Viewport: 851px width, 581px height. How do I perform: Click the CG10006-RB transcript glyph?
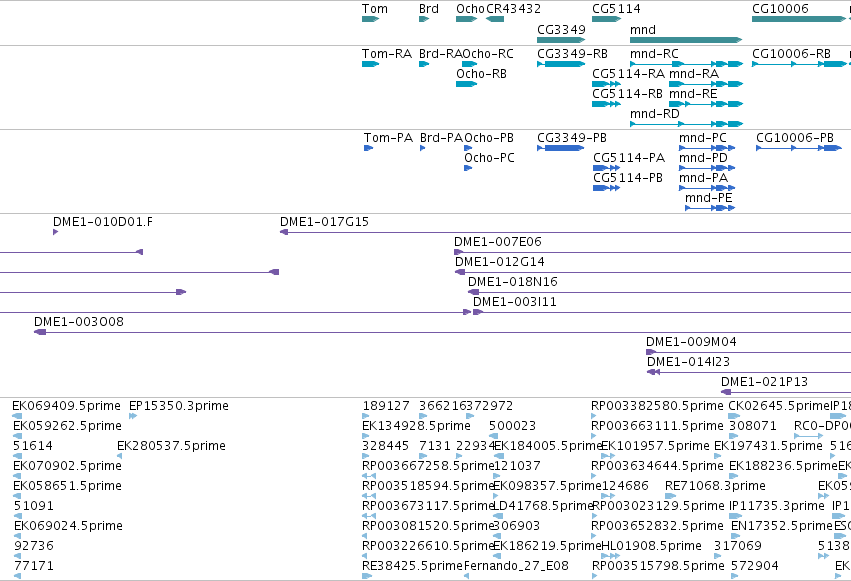[799, 64]
